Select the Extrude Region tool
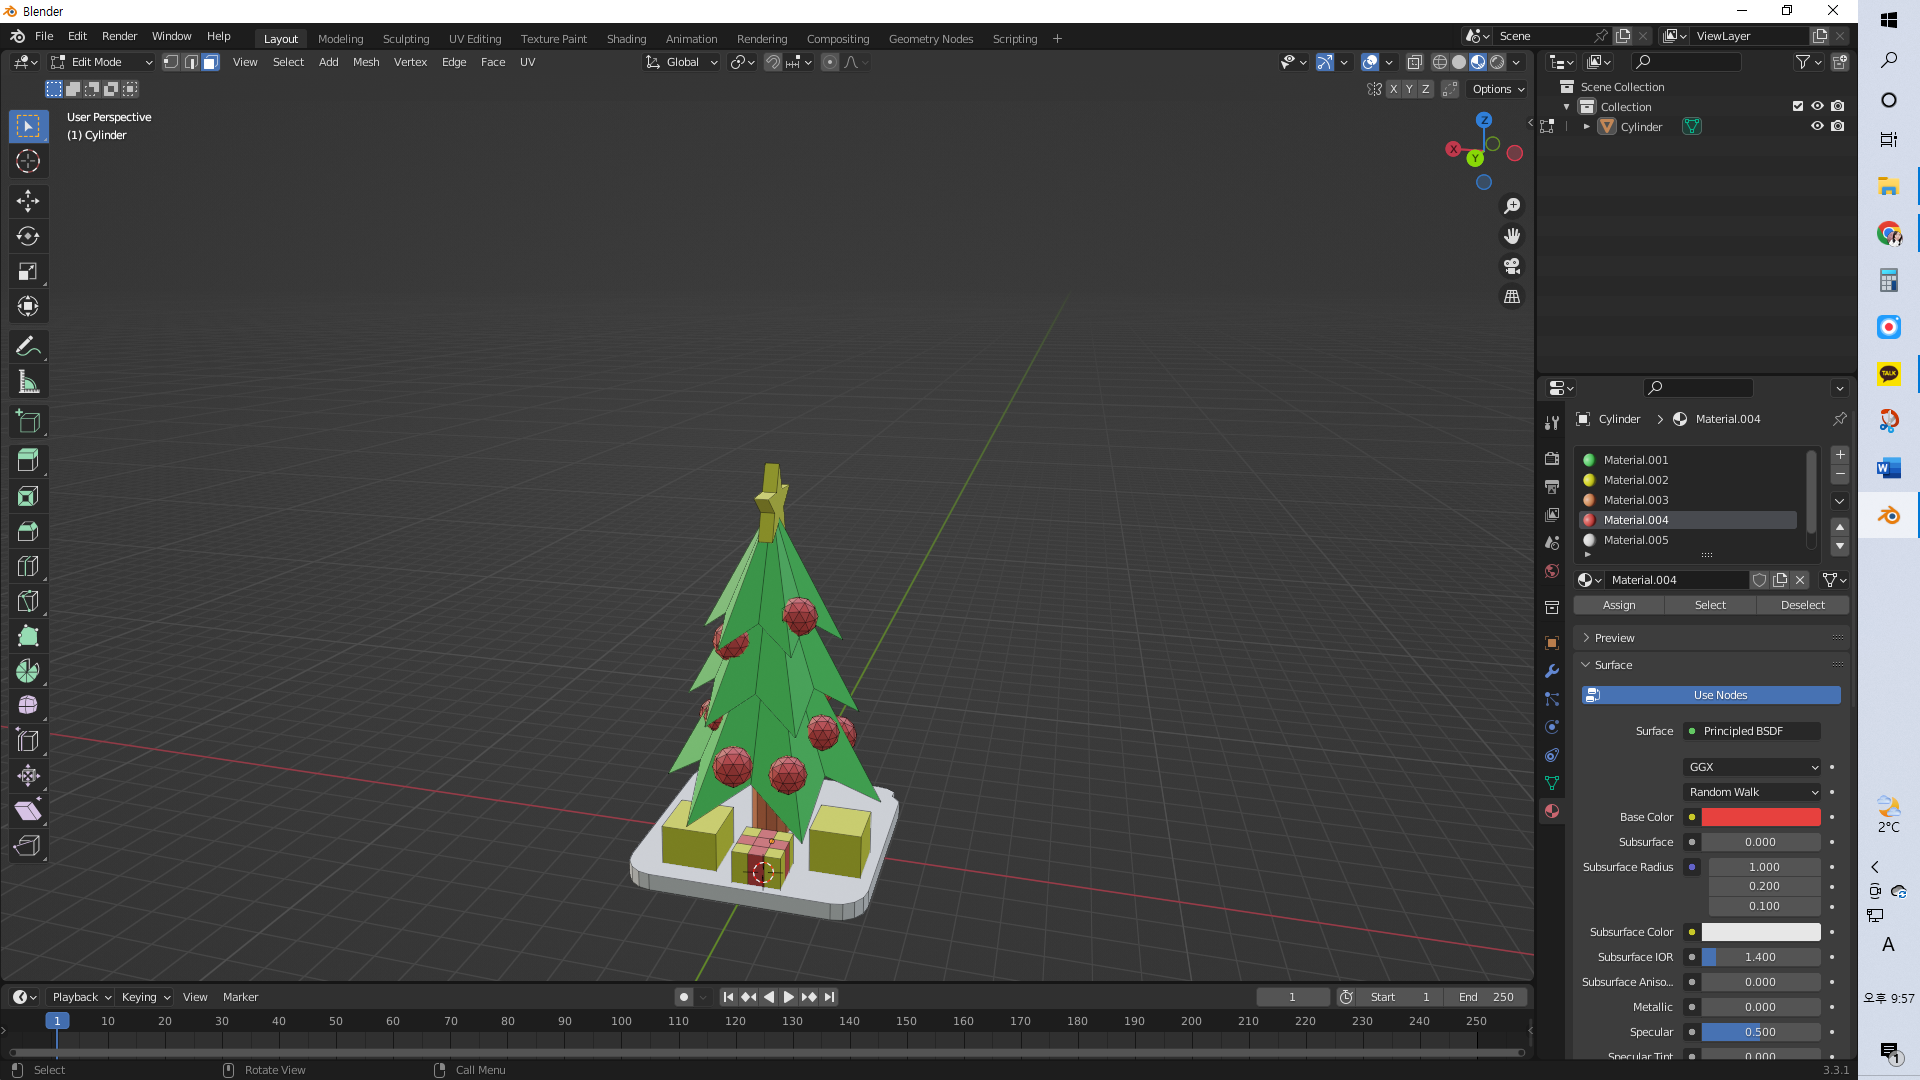The image size is (1920, 1080). coord(28,461)
